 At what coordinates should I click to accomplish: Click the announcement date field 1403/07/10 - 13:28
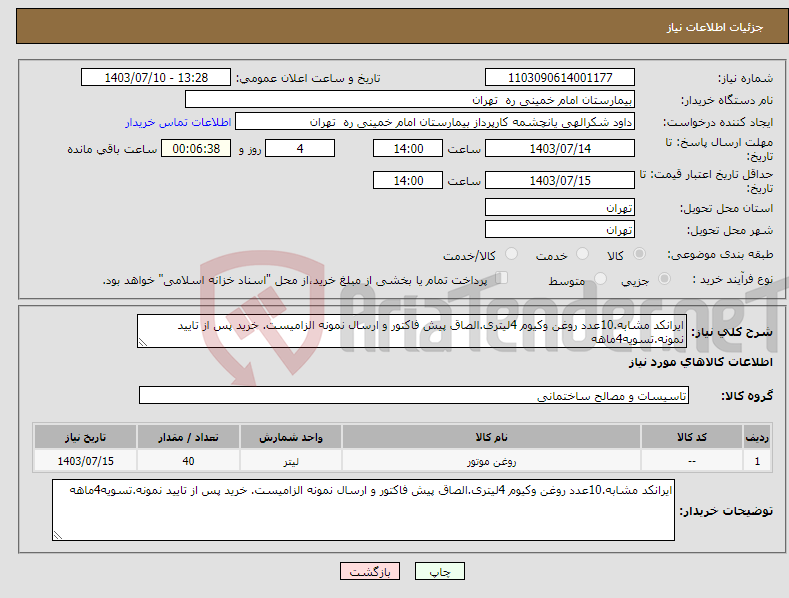(156, 78)
